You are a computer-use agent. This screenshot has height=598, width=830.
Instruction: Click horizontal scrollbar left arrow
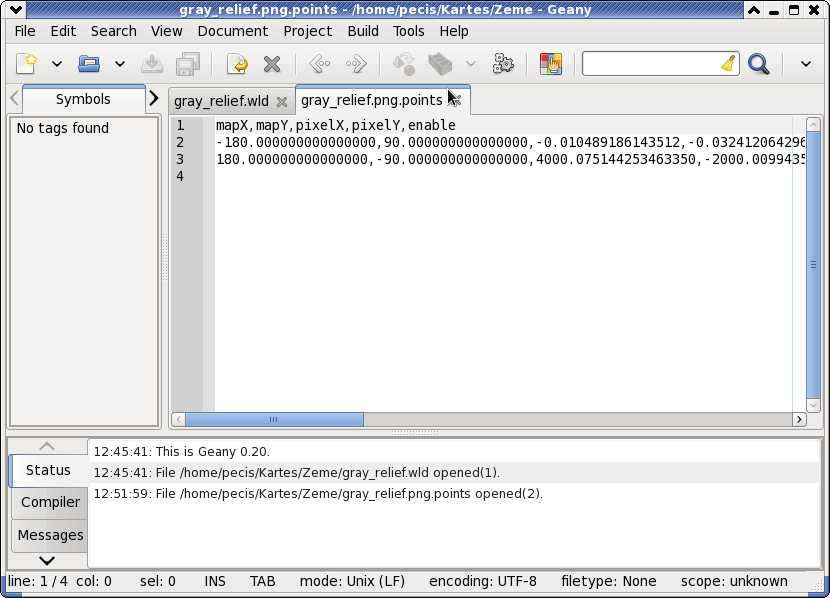point(178,420)
